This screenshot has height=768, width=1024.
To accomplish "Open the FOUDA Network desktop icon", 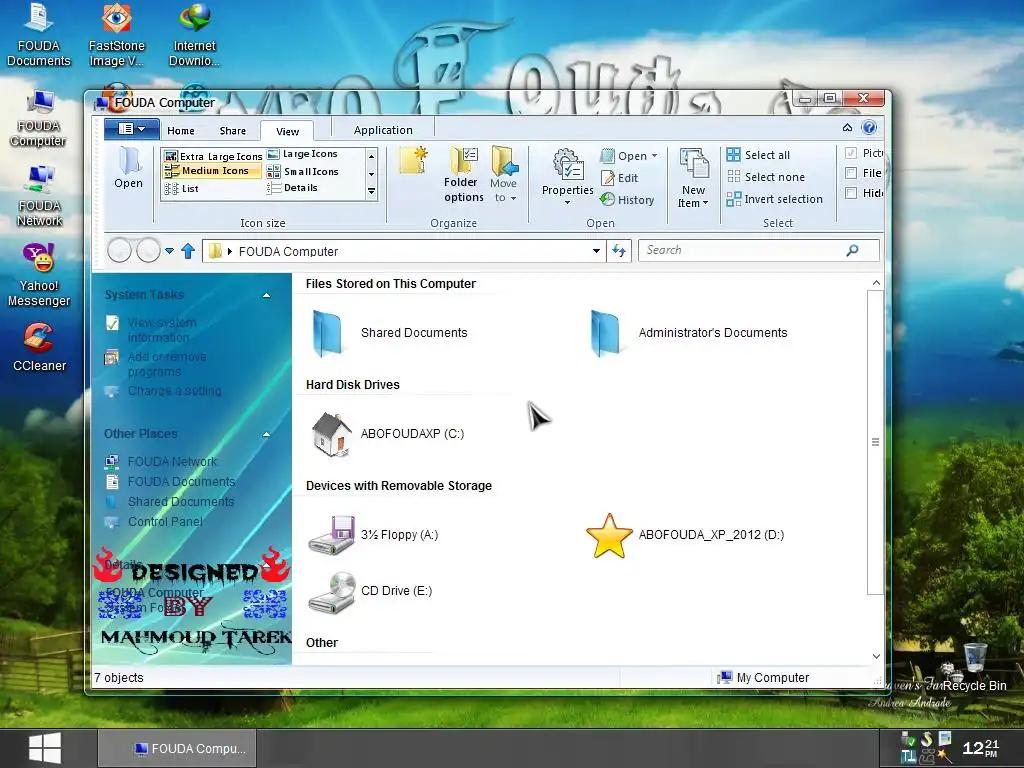I will [39, 195].
